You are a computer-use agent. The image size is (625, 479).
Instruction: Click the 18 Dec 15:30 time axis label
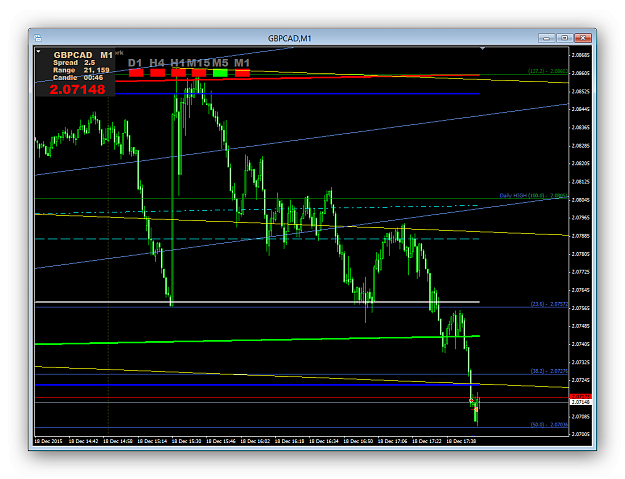(186, 441)
